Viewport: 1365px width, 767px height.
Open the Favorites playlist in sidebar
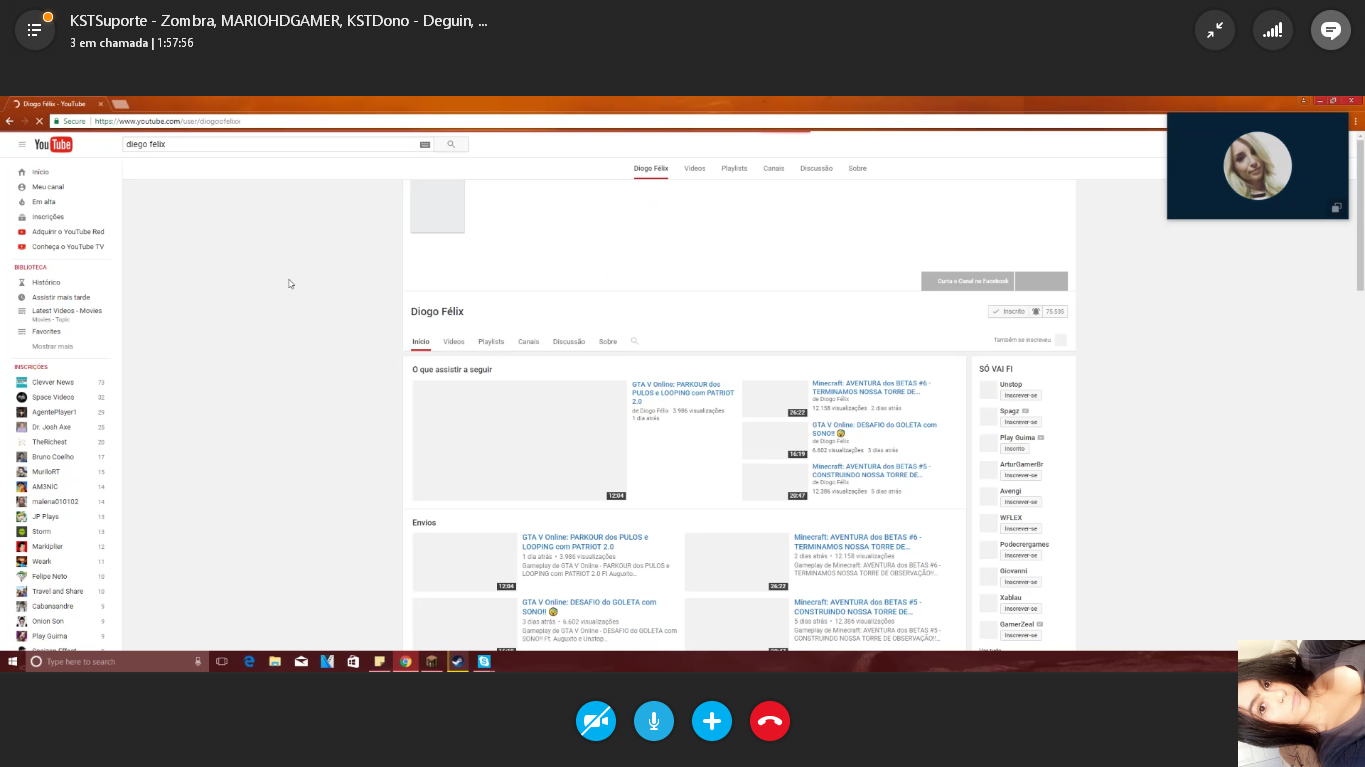(x=46, y=332)
